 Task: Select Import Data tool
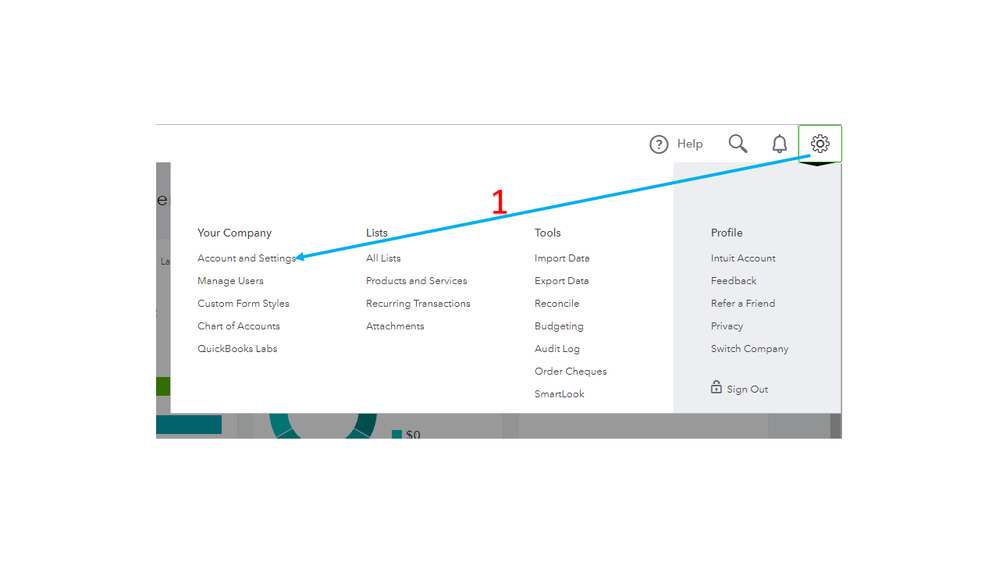pyautogui.click(x=561, y=258)
